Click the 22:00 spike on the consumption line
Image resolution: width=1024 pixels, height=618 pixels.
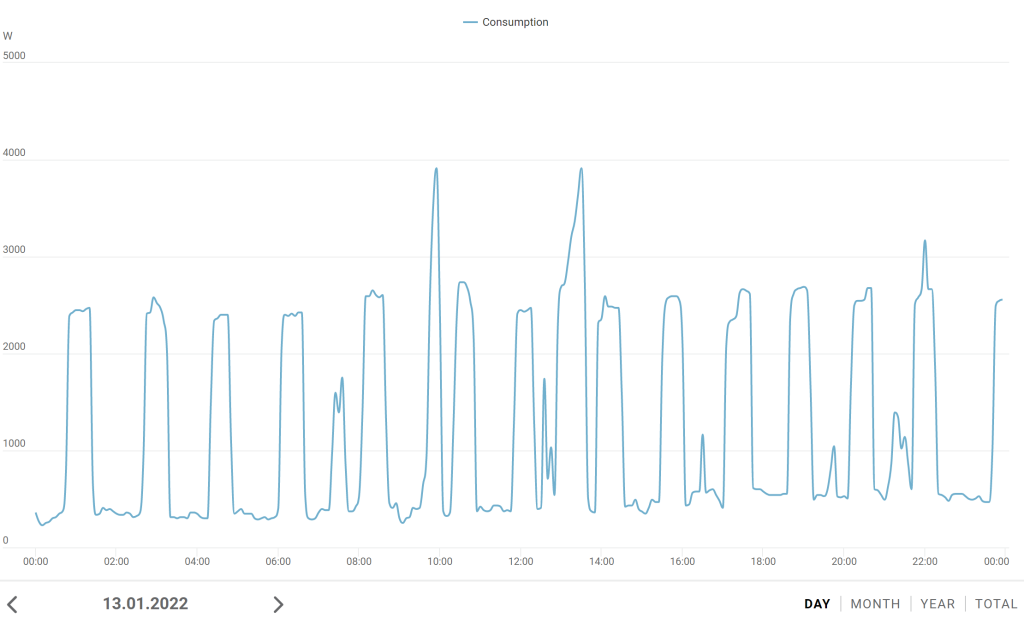(x=925, y=241)
